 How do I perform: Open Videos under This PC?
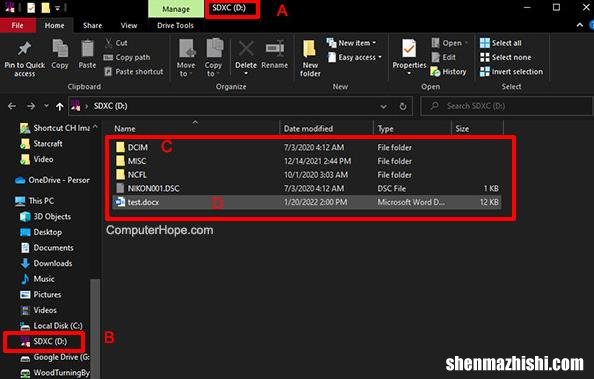[38, 310]
